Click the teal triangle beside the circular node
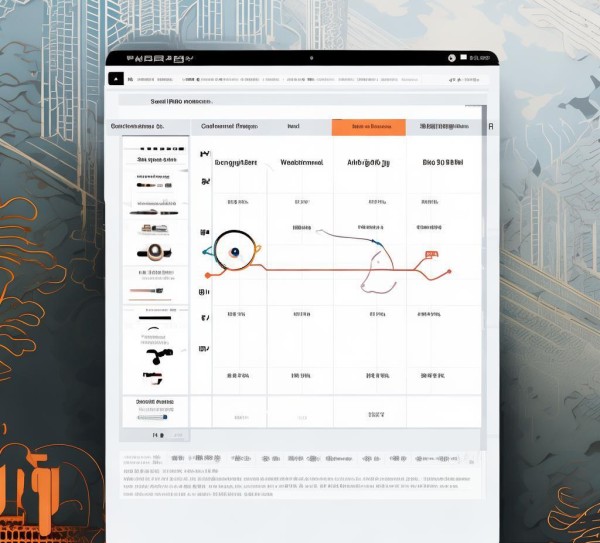 (207, 251)
